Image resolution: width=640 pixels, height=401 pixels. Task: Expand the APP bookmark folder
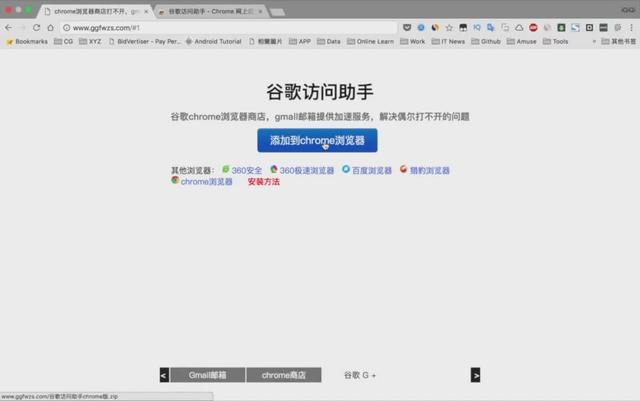[x=300, y=42]
